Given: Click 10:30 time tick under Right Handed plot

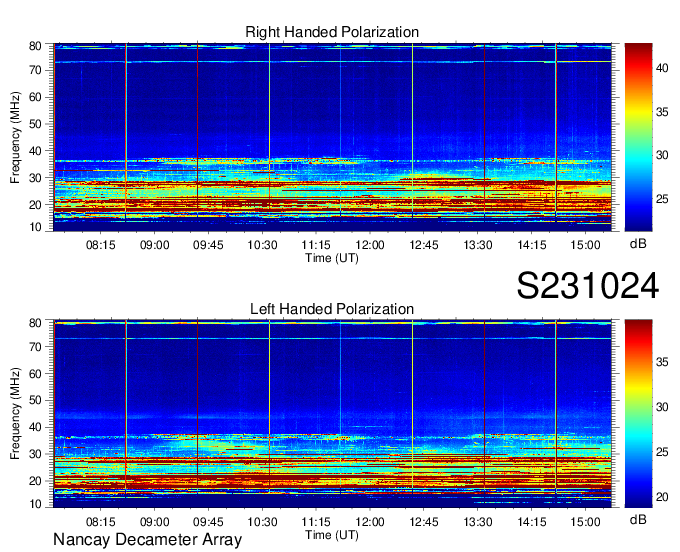Looking at the screenshot, I should pyautogui.click(x=262, y=245).
